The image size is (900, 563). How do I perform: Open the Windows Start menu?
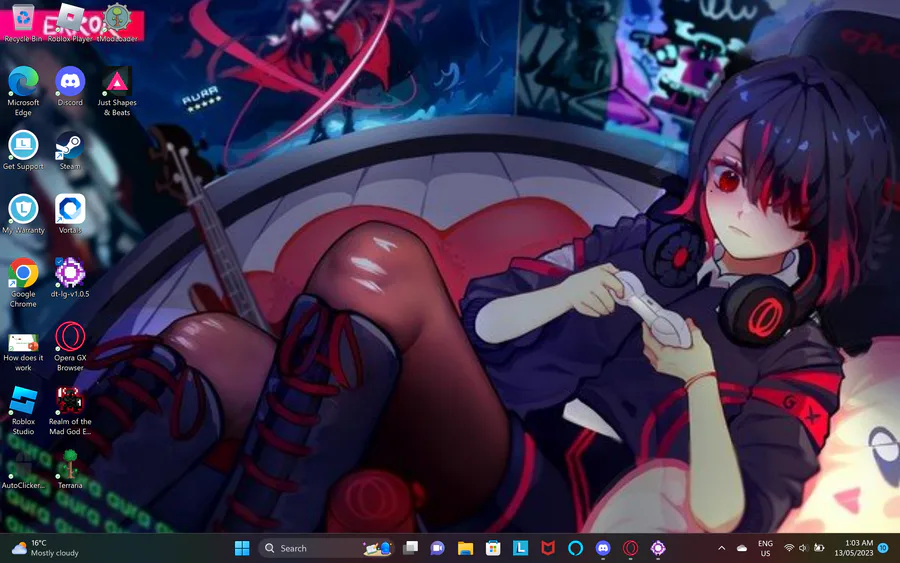click(x=242, y=549)
